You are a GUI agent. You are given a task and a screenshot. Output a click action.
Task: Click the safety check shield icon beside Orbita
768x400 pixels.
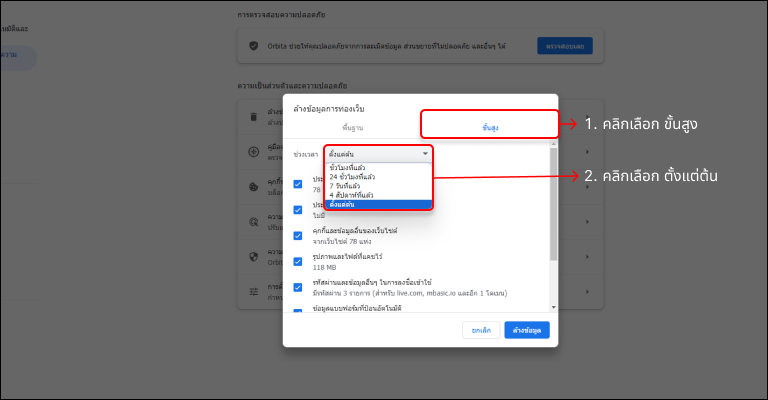[254, 46]
